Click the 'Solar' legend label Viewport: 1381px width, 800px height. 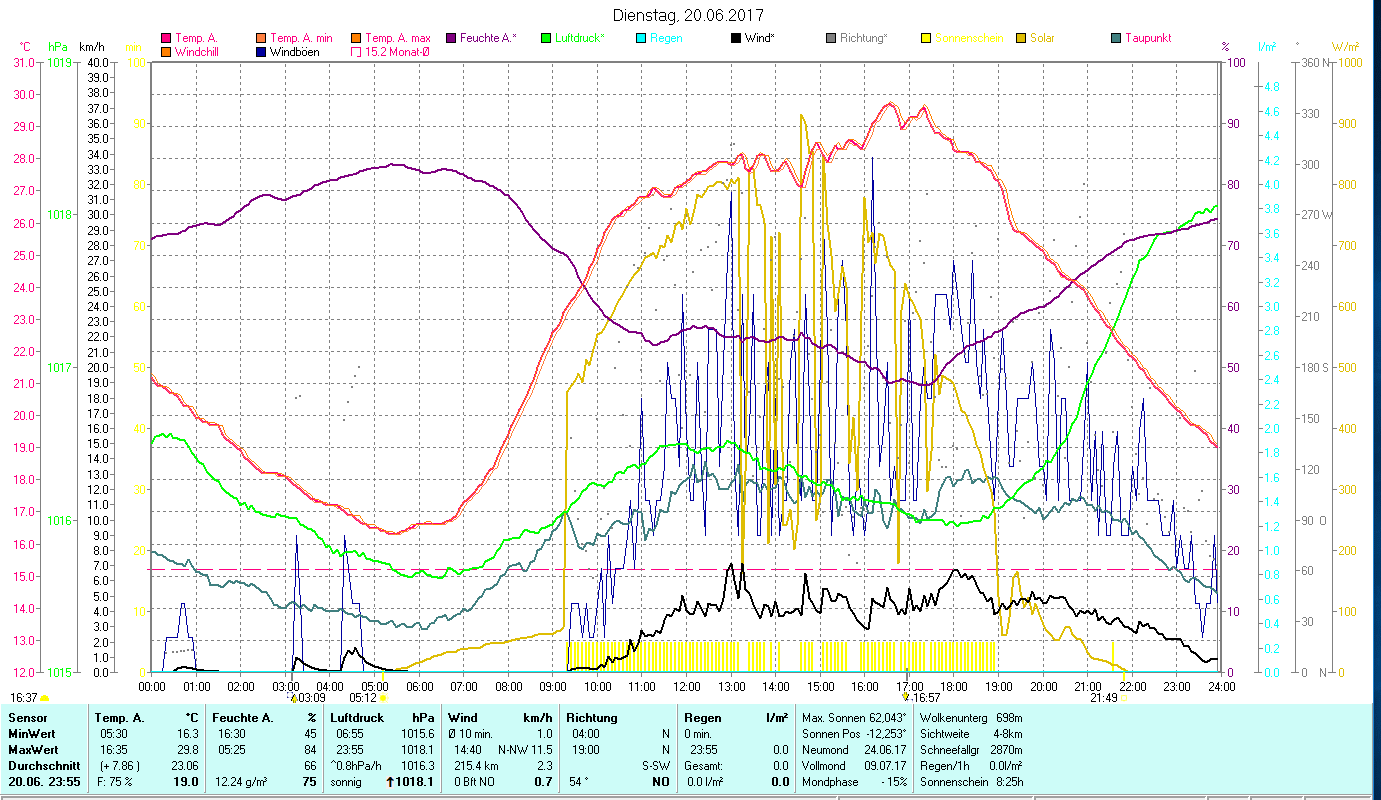tap(1042, 38)
